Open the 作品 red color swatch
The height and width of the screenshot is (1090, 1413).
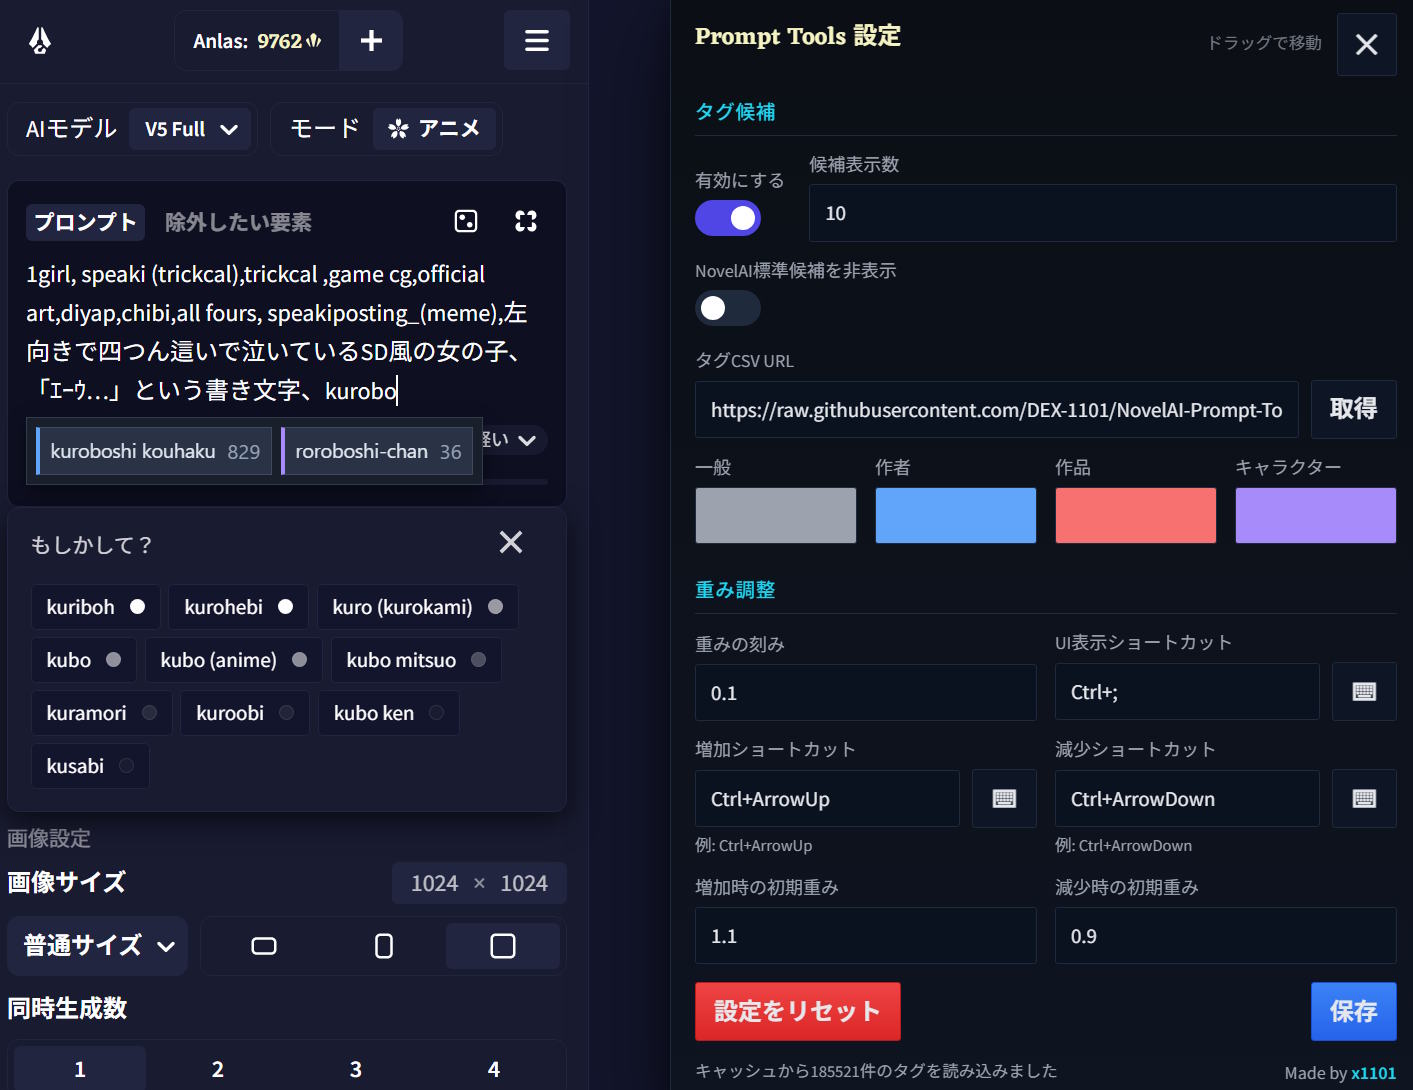click(1136, 515)
